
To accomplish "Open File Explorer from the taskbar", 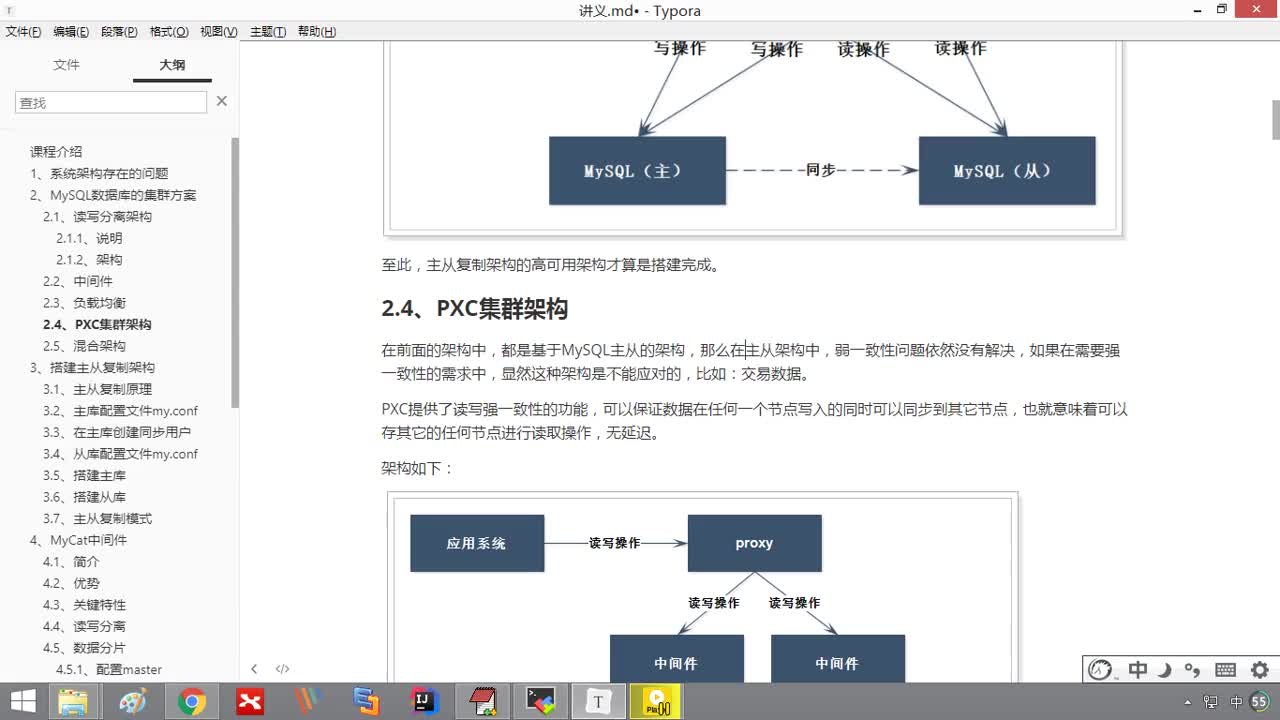I will (72, 702).
